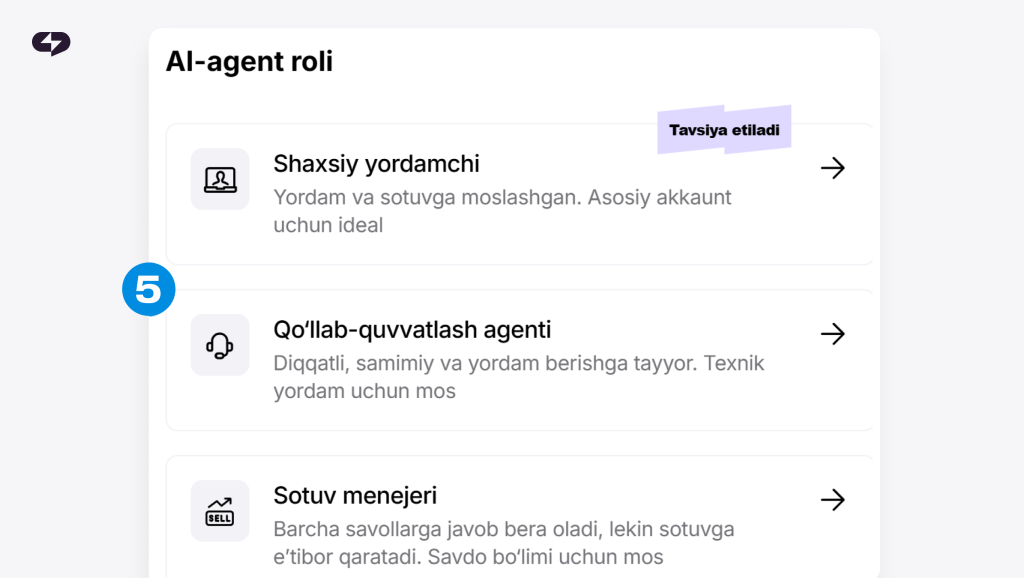Click the lightning bolt app logo

click(x=51, y=43)
